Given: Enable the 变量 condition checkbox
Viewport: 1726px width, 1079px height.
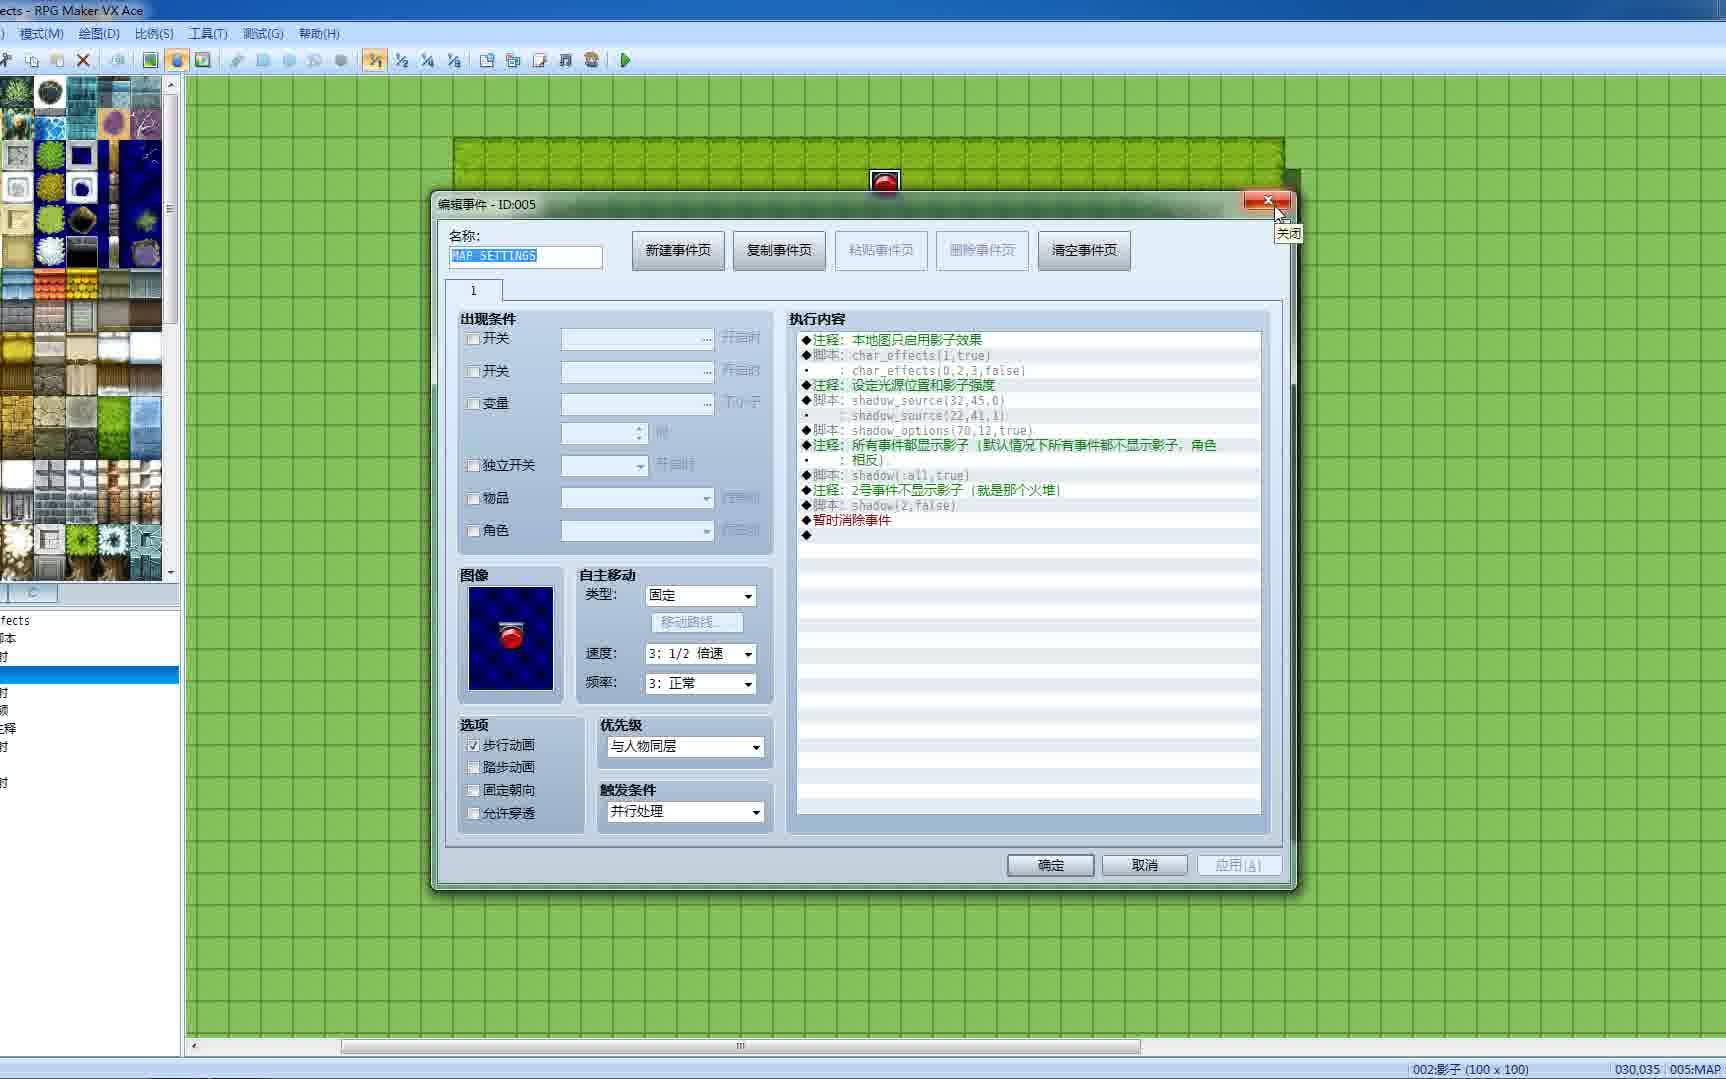Looking at the screenshot, I should (473, 404).
